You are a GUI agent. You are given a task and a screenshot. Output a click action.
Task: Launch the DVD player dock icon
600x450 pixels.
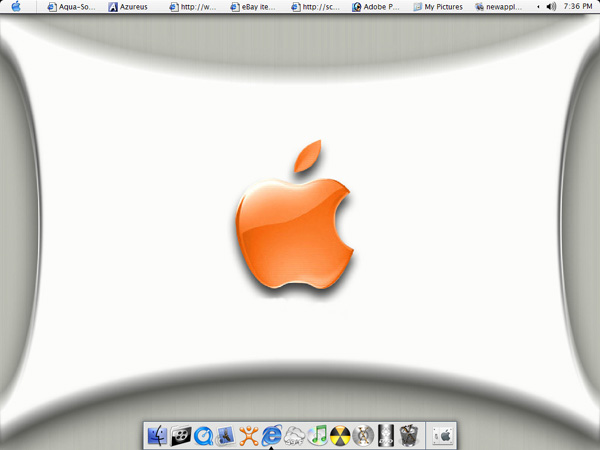(x=386, y=435)
